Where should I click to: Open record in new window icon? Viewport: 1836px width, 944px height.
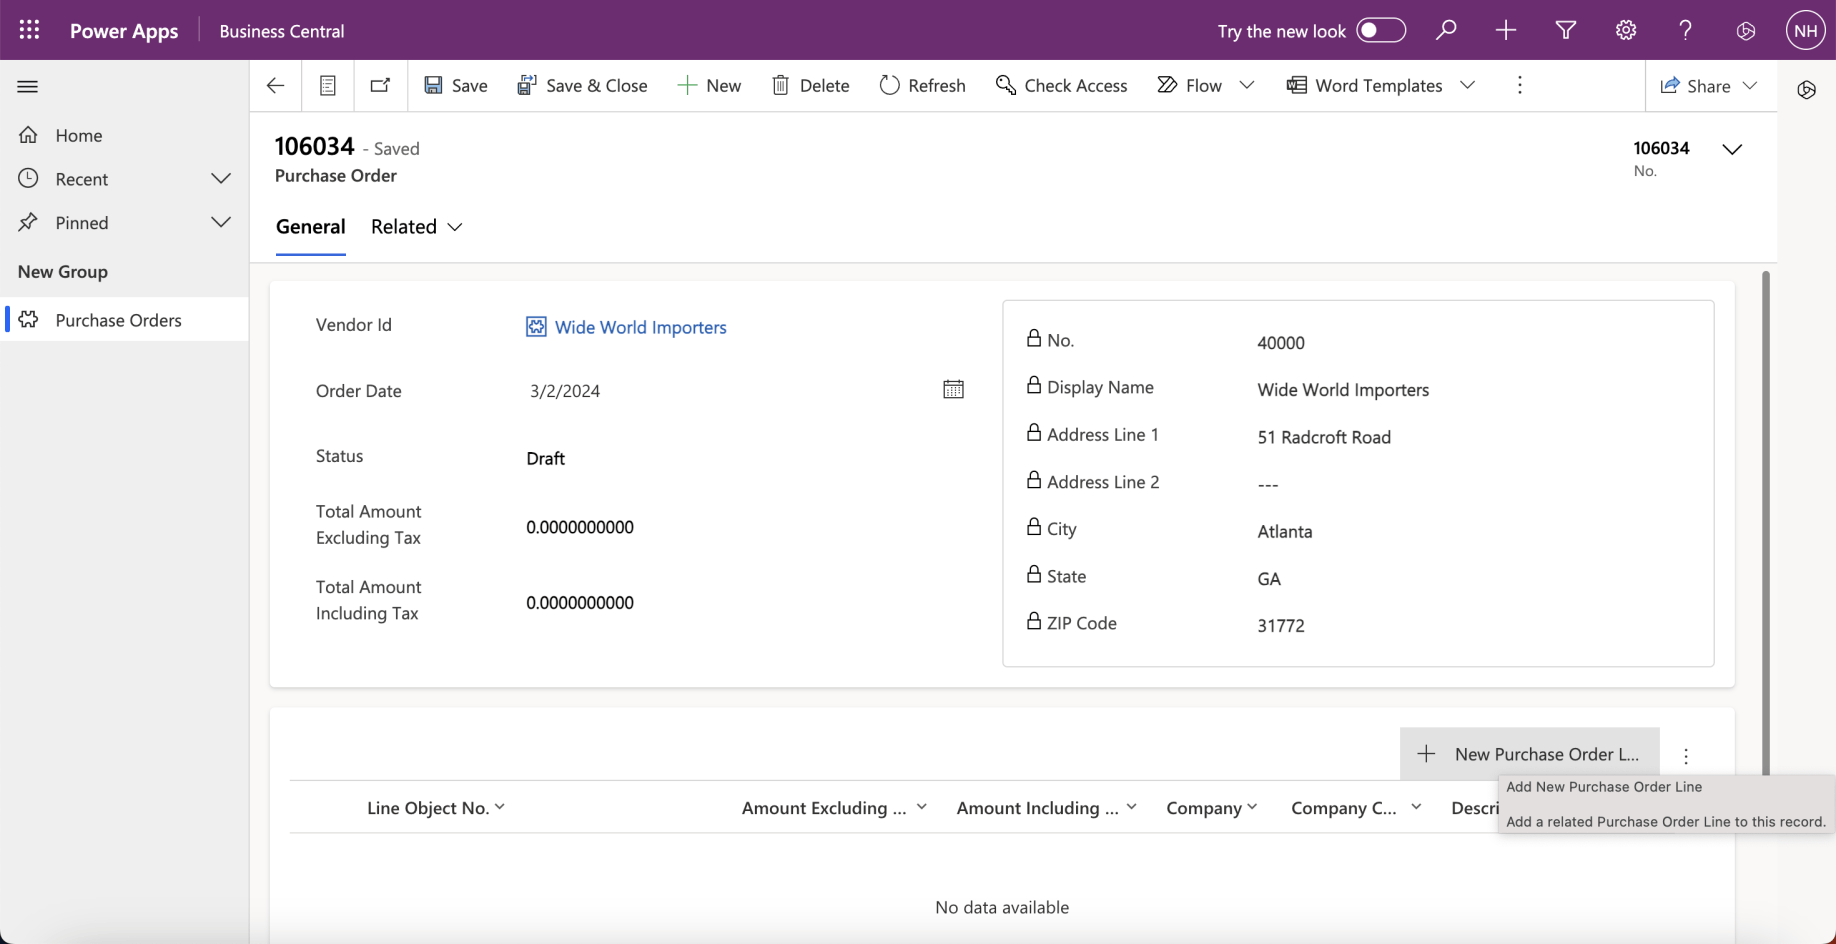click(380, 86)
